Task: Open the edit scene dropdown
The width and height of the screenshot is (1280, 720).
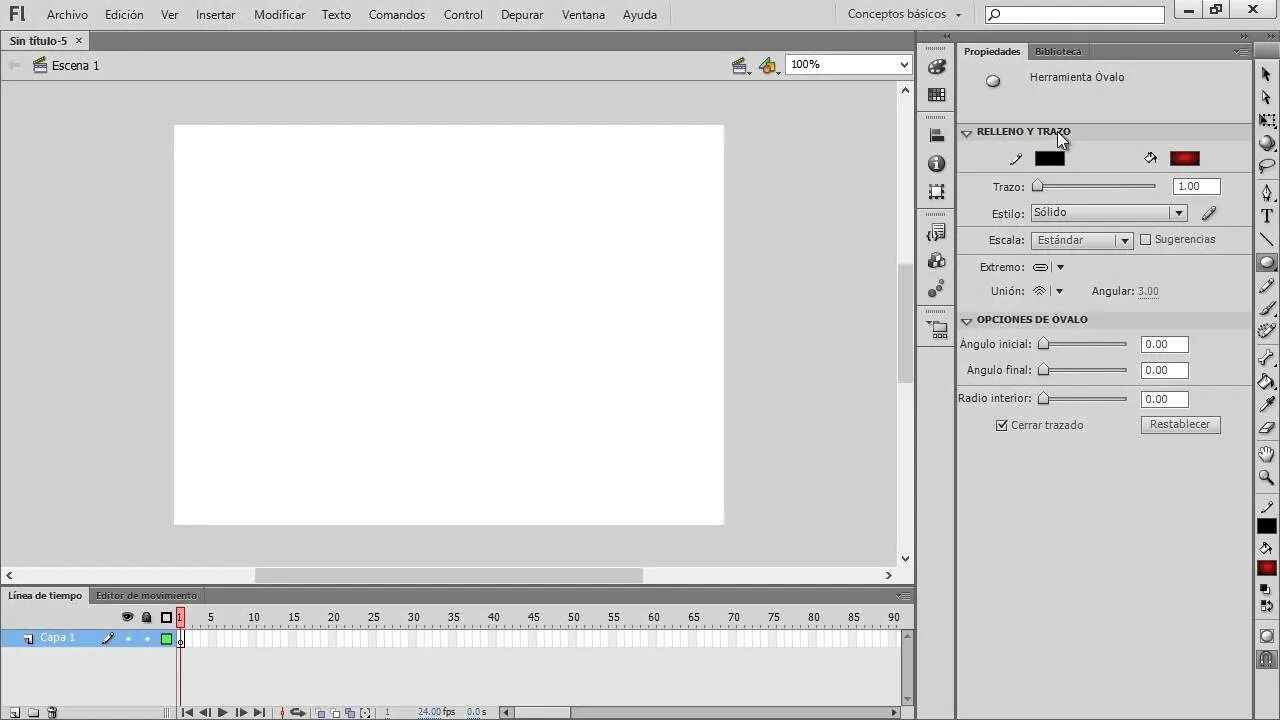Action: click(741, 66)
